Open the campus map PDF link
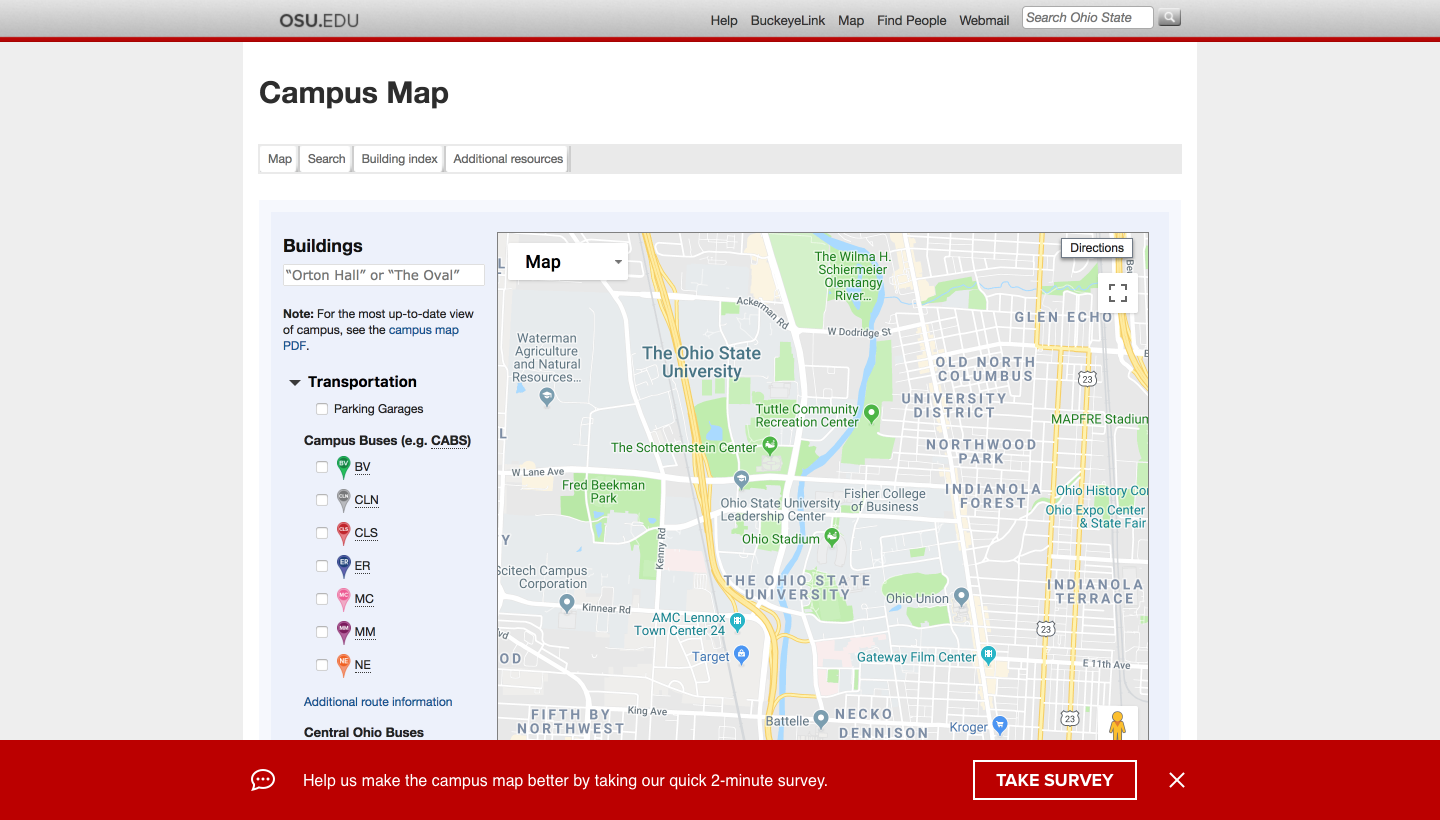The width and height of the screenshot is (1440, 820). pos(371,338)
